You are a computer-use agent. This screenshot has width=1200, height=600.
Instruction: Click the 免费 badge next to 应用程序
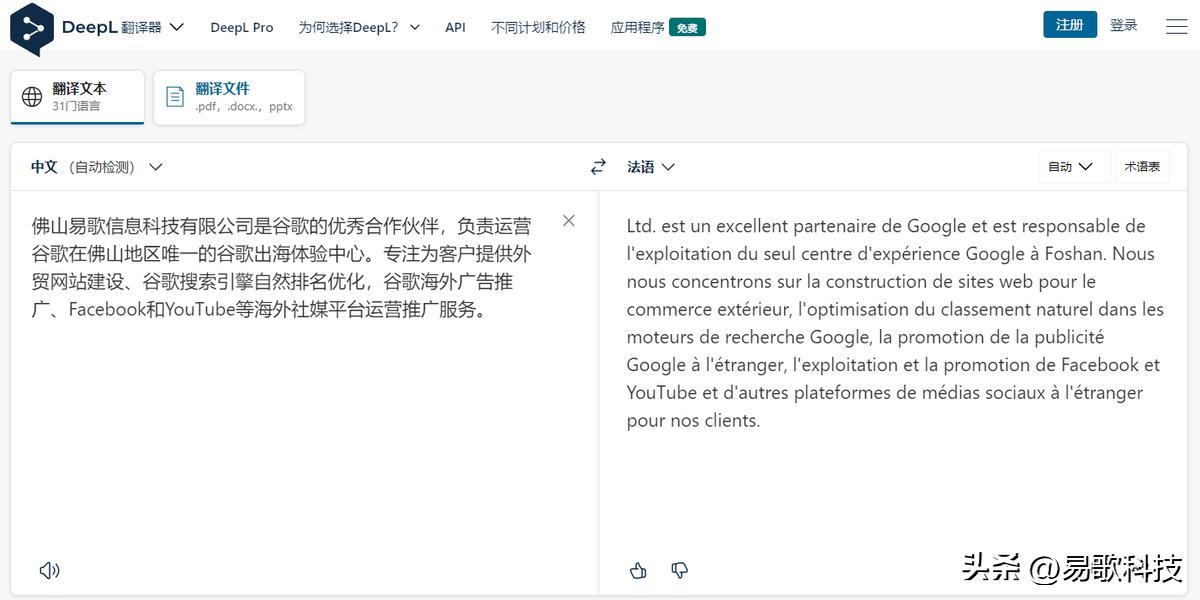[x=688, y=28]
